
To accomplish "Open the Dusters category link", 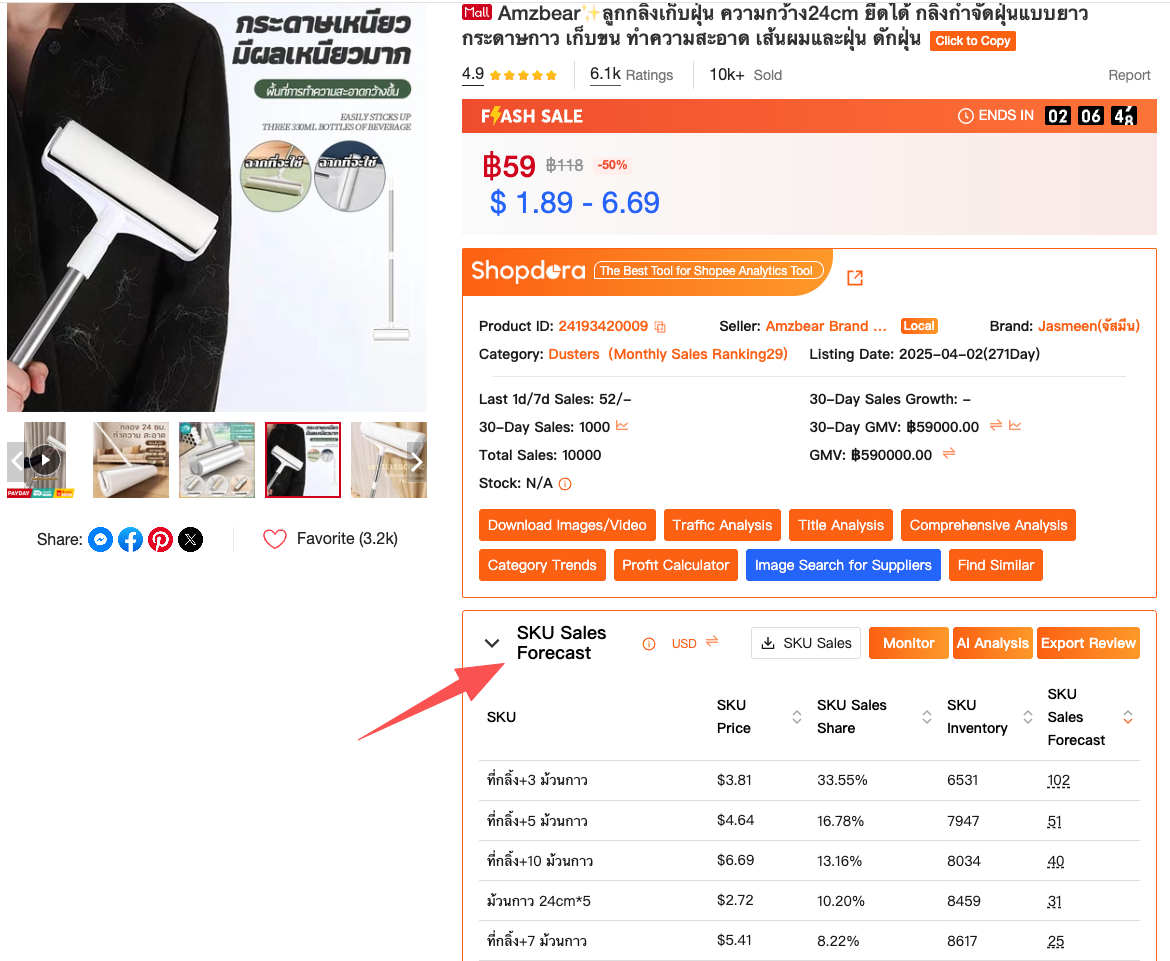I will point(574,354).
